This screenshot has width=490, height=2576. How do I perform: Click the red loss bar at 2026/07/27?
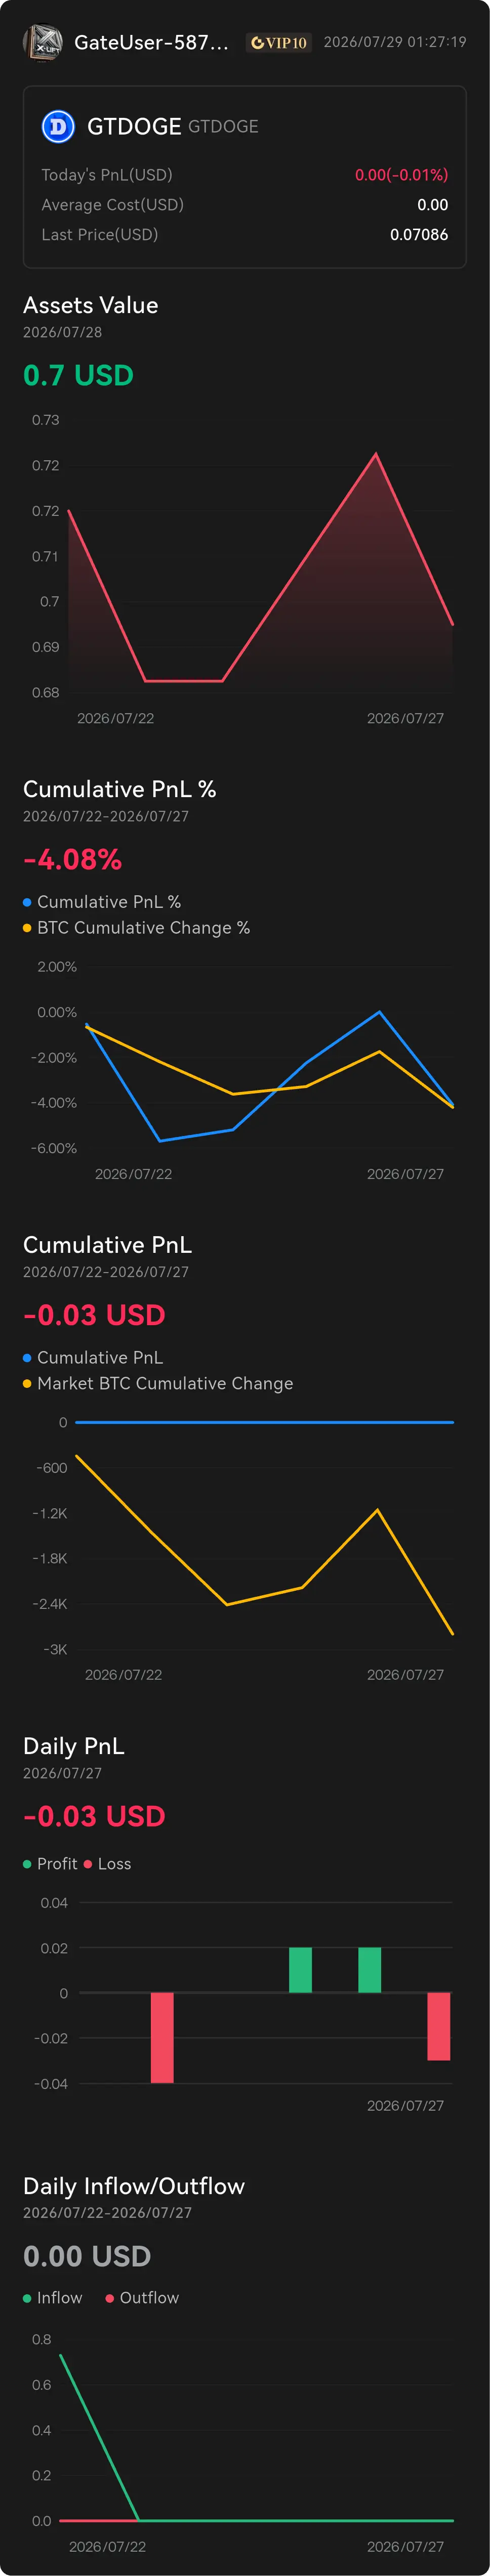[438, 2026]
